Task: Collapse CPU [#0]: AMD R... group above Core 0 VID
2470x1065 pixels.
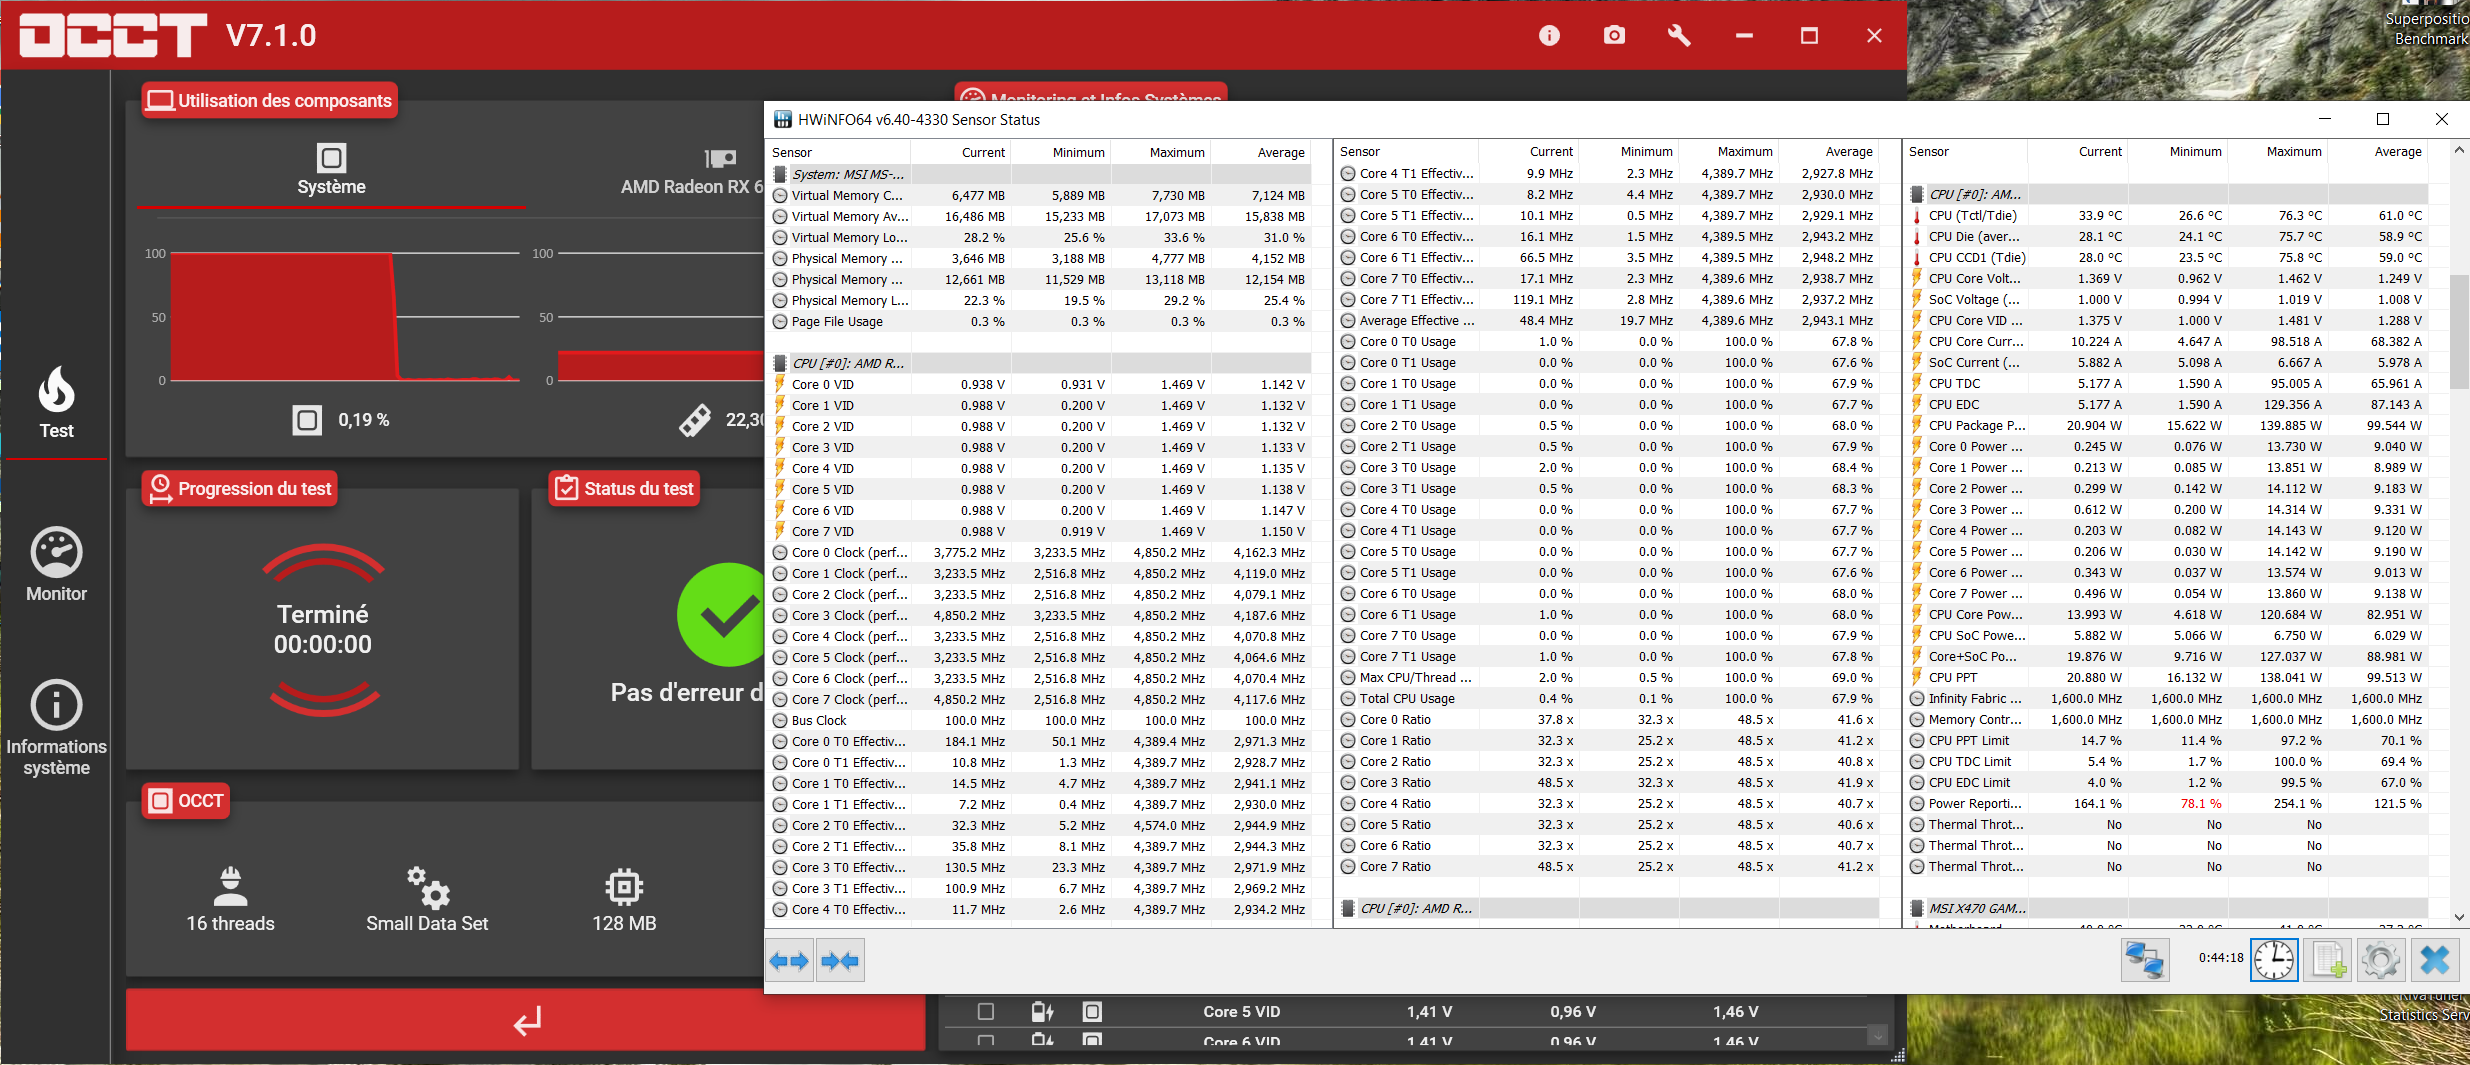Action: [780, 364]
